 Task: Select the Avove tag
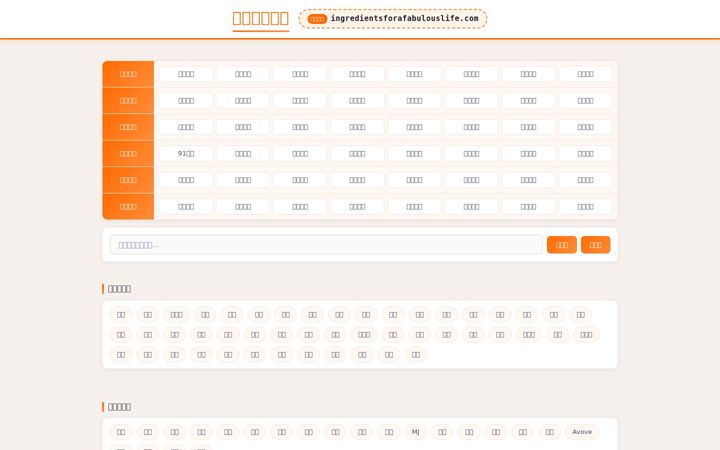coord(582,432)
